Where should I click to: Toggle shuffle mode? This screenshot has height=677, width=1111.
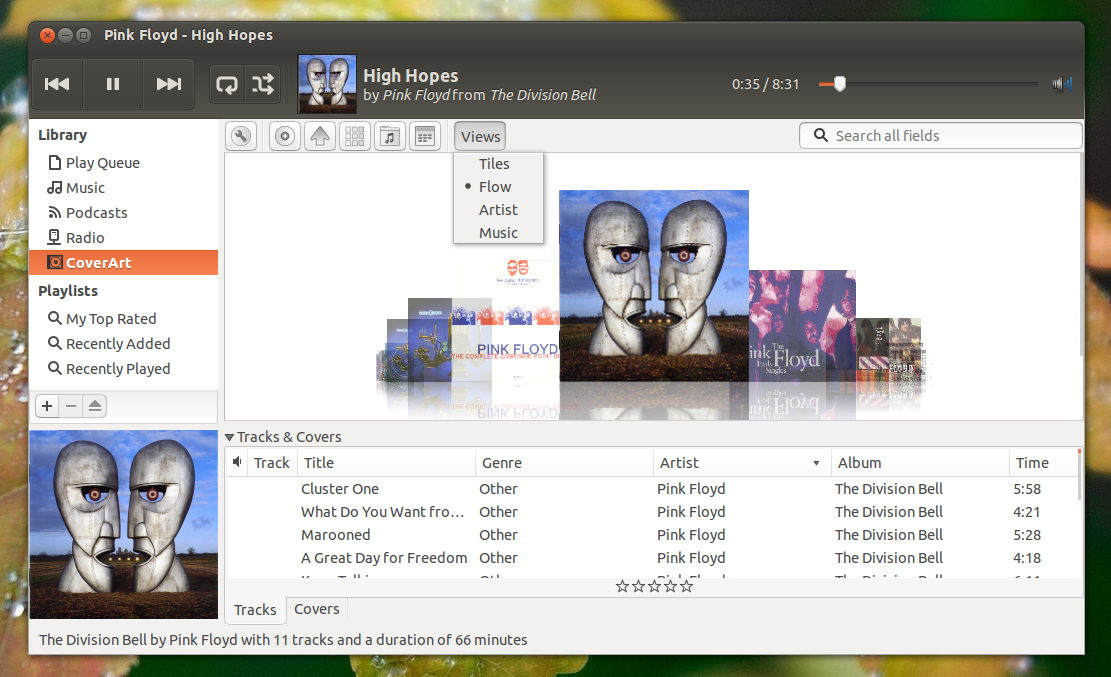pos(263,84)
